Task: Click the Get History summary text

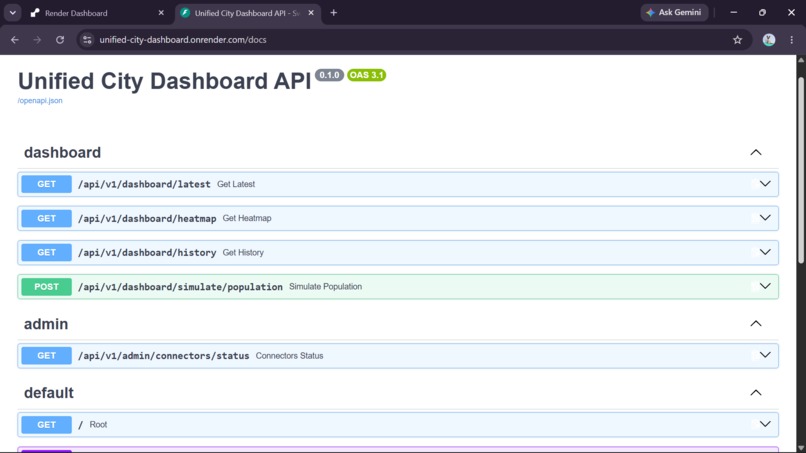Action: (243, 252)
